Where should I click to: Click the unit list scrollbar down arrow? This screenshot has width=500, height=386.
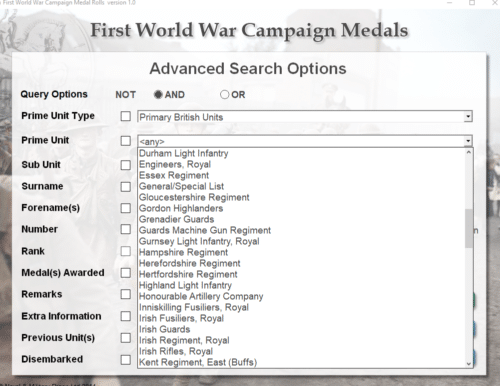[x=469, y=364]
